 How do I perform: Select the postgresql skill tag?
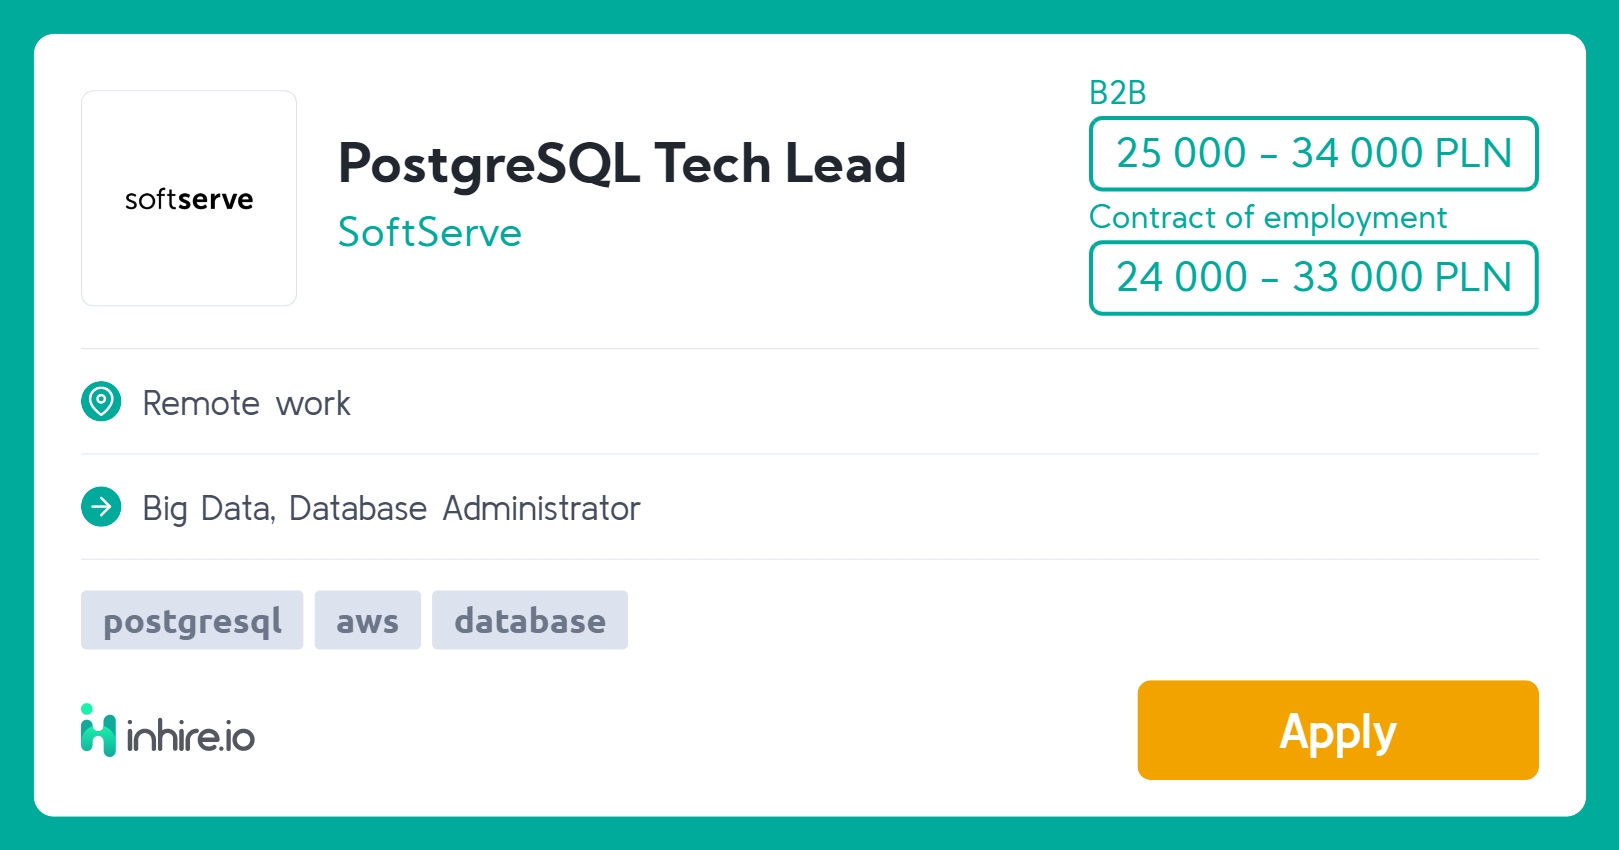tap(192, 621)
